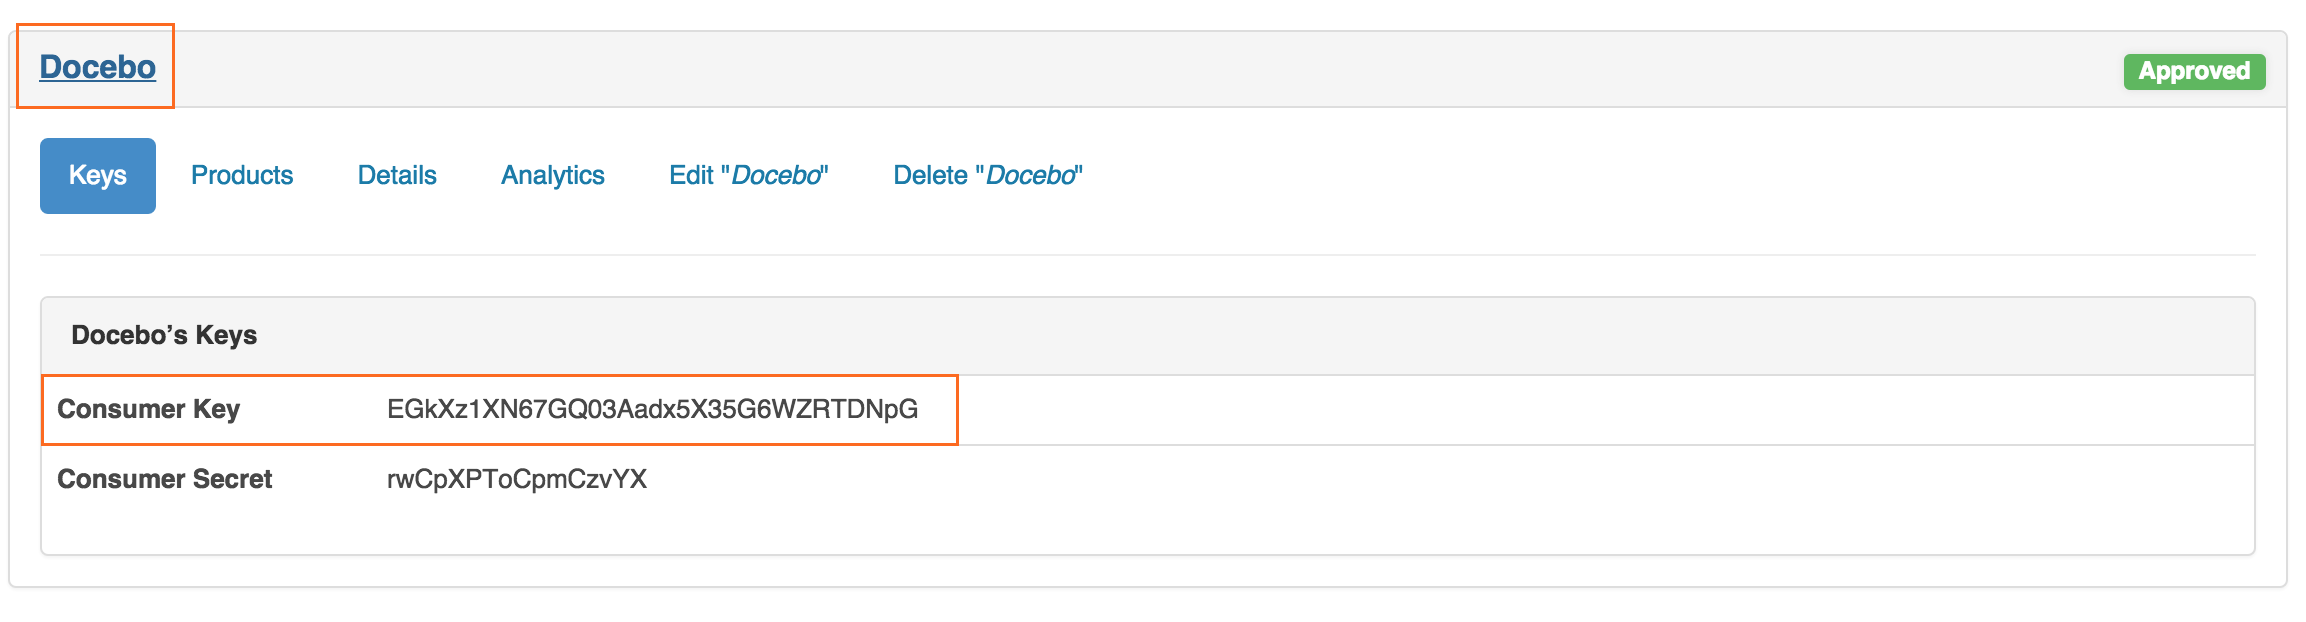Click the Consumer Secret row label

165,479
